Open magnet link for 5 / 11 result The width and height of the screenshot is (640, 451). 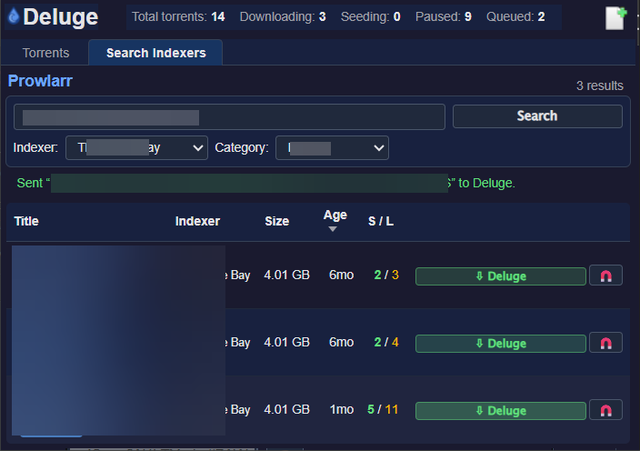(606, 410)
